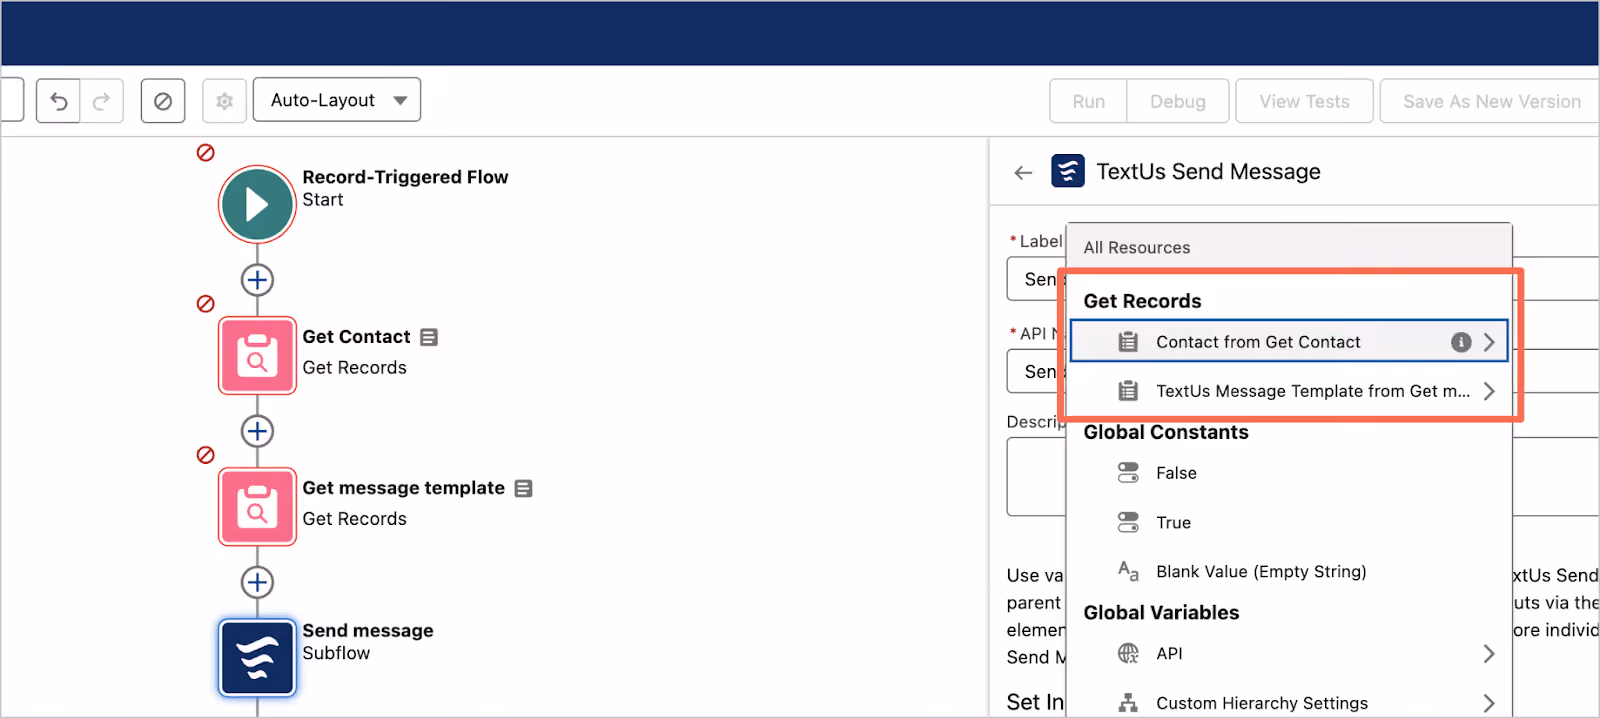Expand Contact from Get Contact chevron
The height and width of the screenshot is (718, 1600).
point(1489,342)
